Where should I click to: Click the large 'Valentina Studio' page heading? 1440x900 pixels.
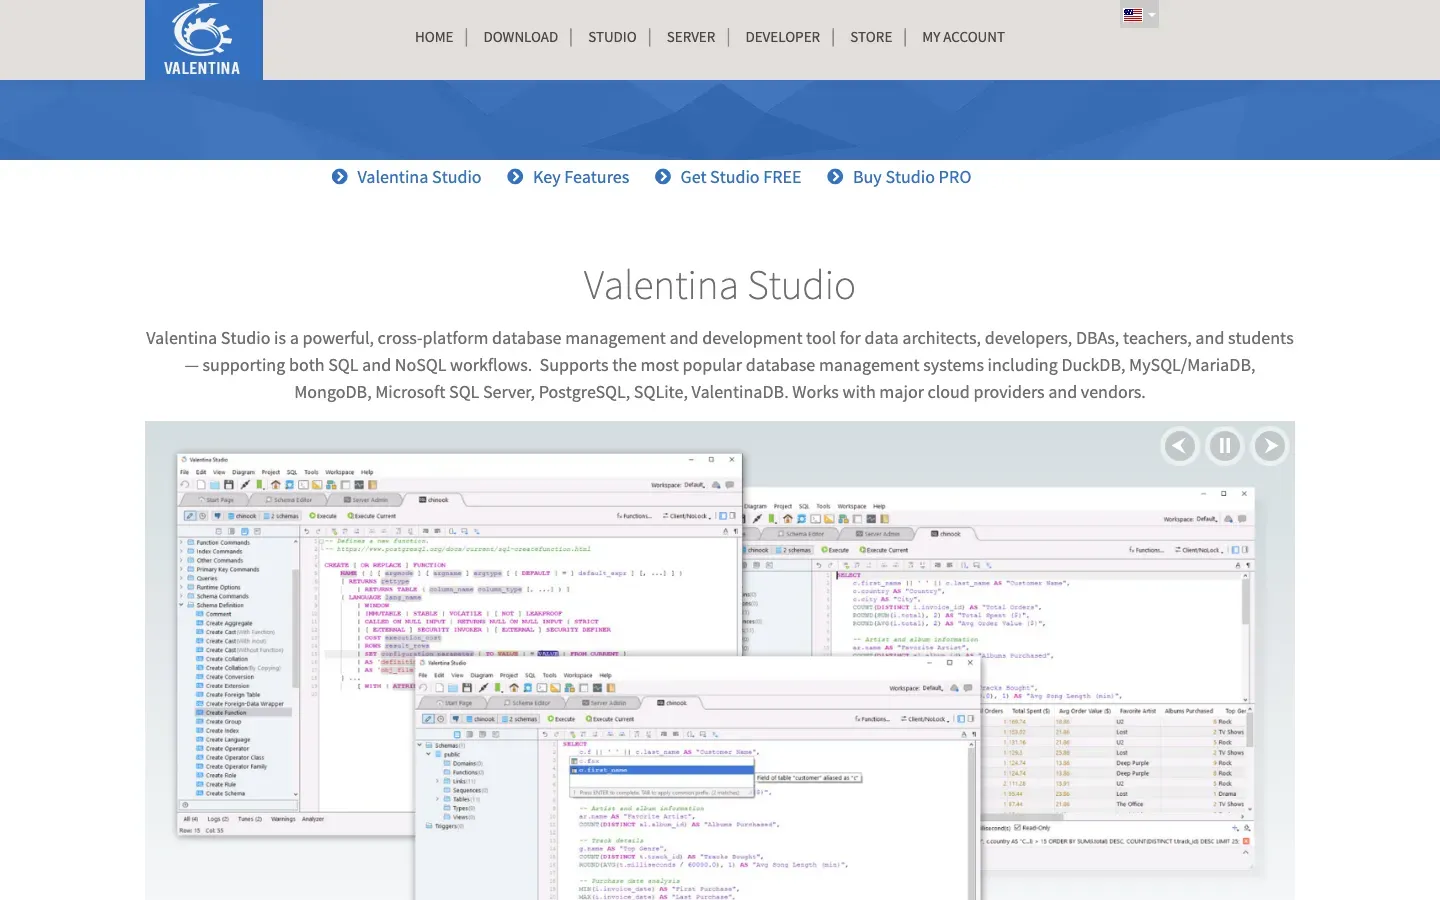(x=720, y=286)
